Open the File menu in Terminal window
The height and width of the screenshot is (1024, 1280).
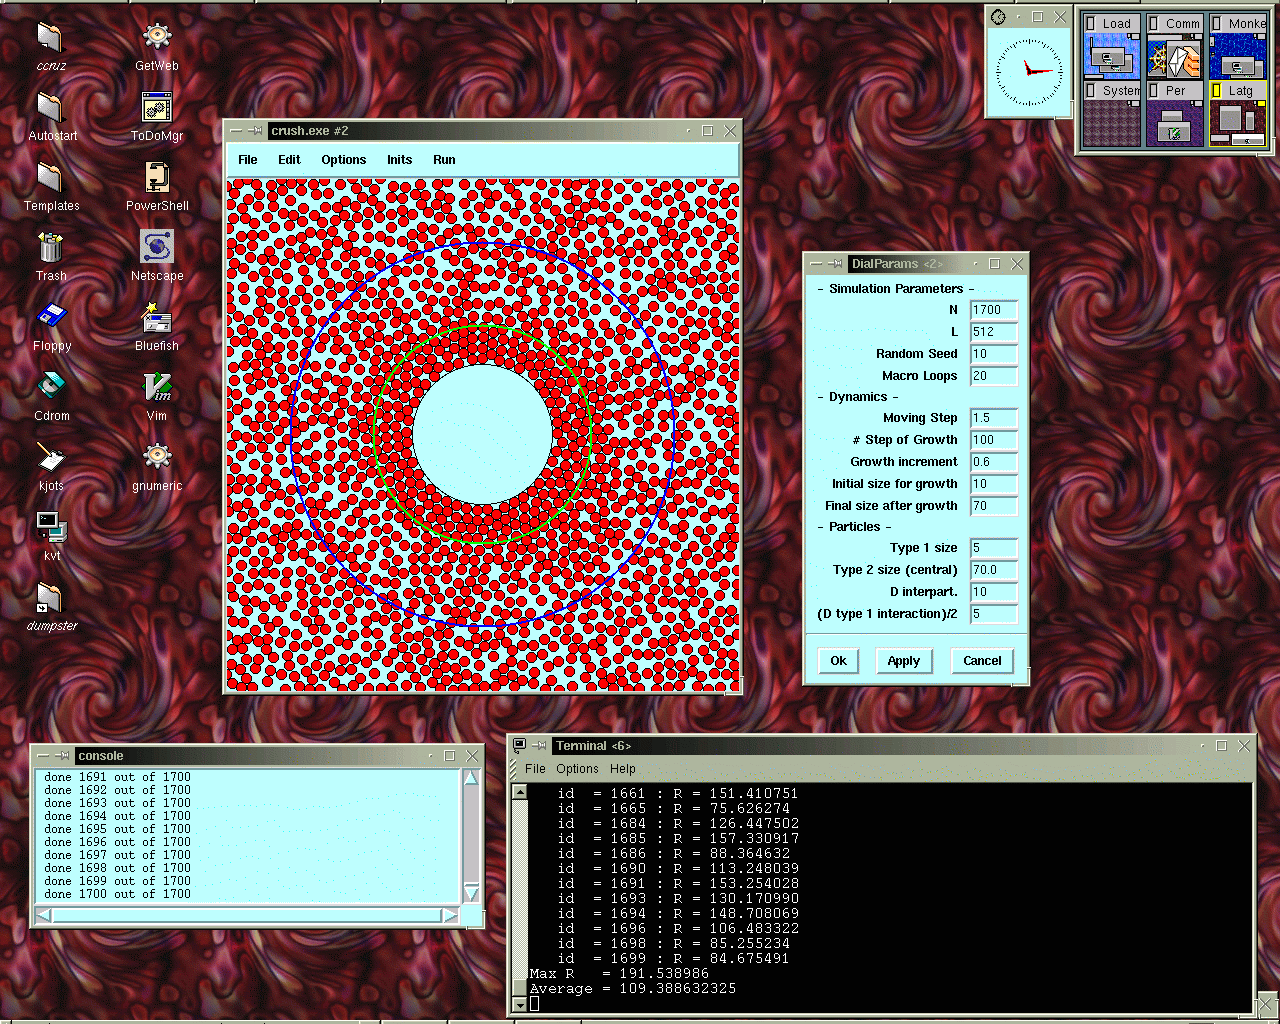point(536,769)
